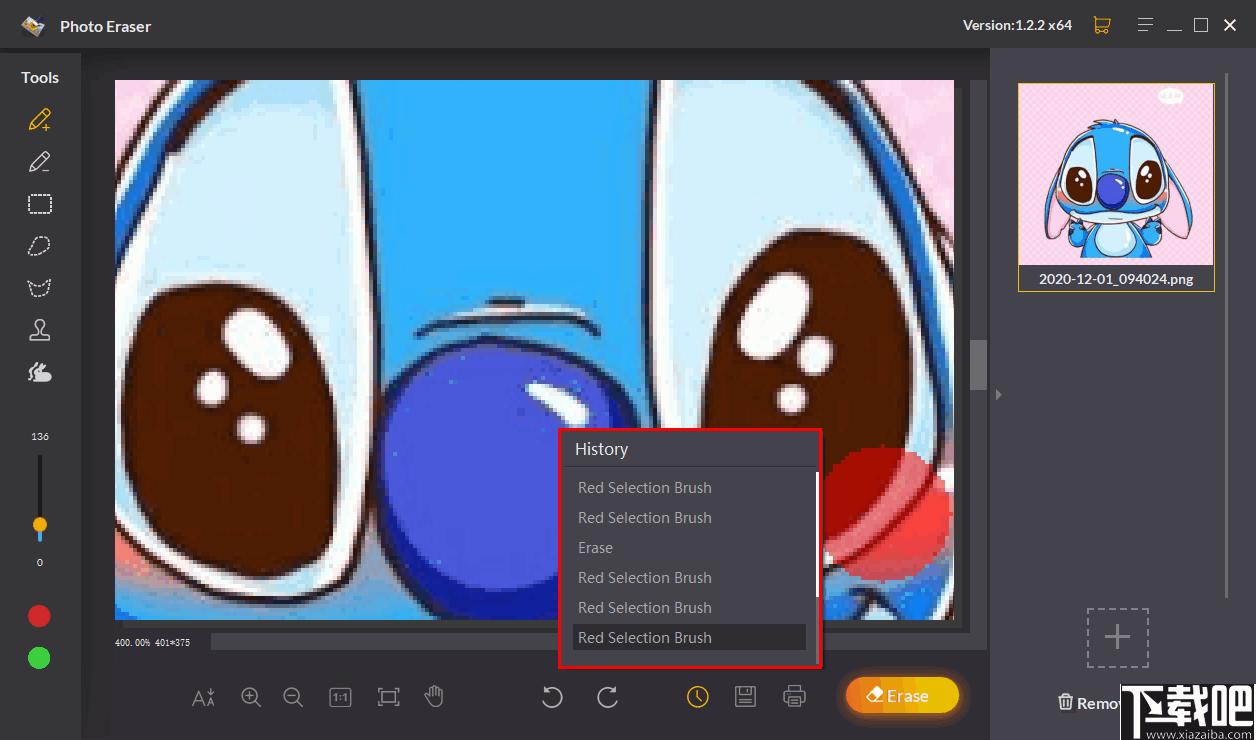Print the image
The height and width of the screenshot is (740, 1256).
point(794,696)
